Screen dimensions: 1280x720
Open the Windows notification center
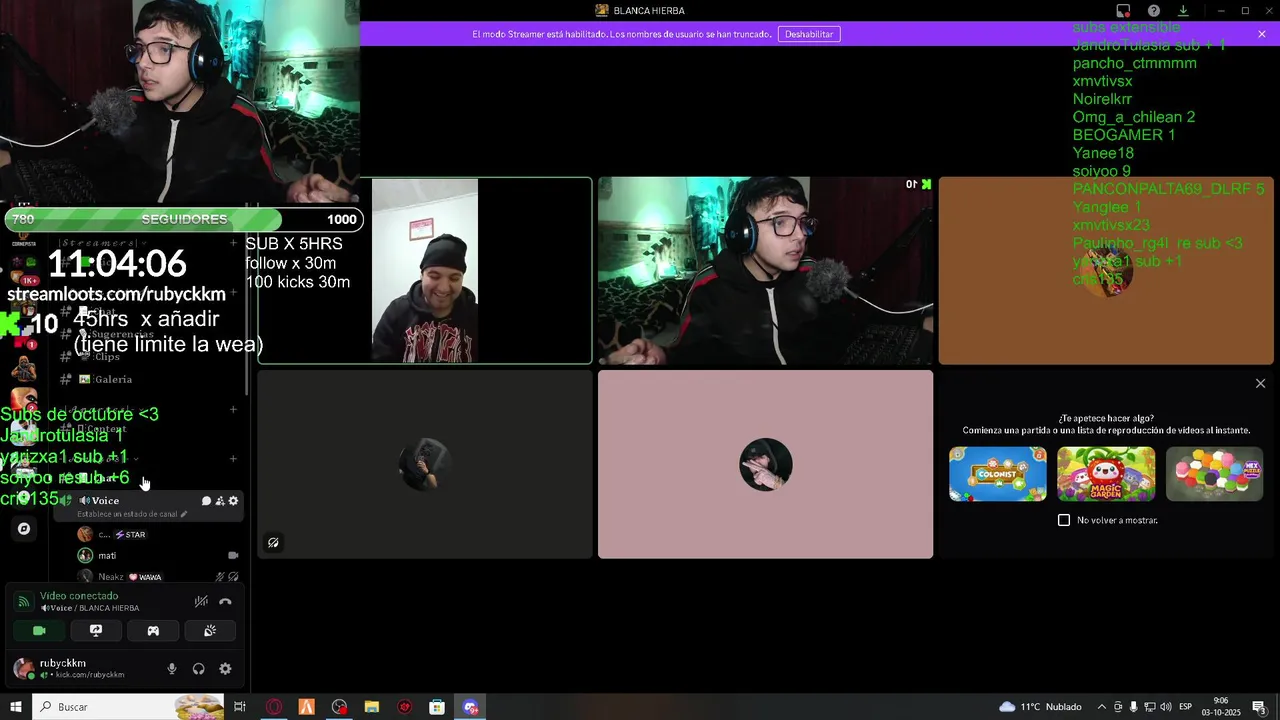(1259, 707)
